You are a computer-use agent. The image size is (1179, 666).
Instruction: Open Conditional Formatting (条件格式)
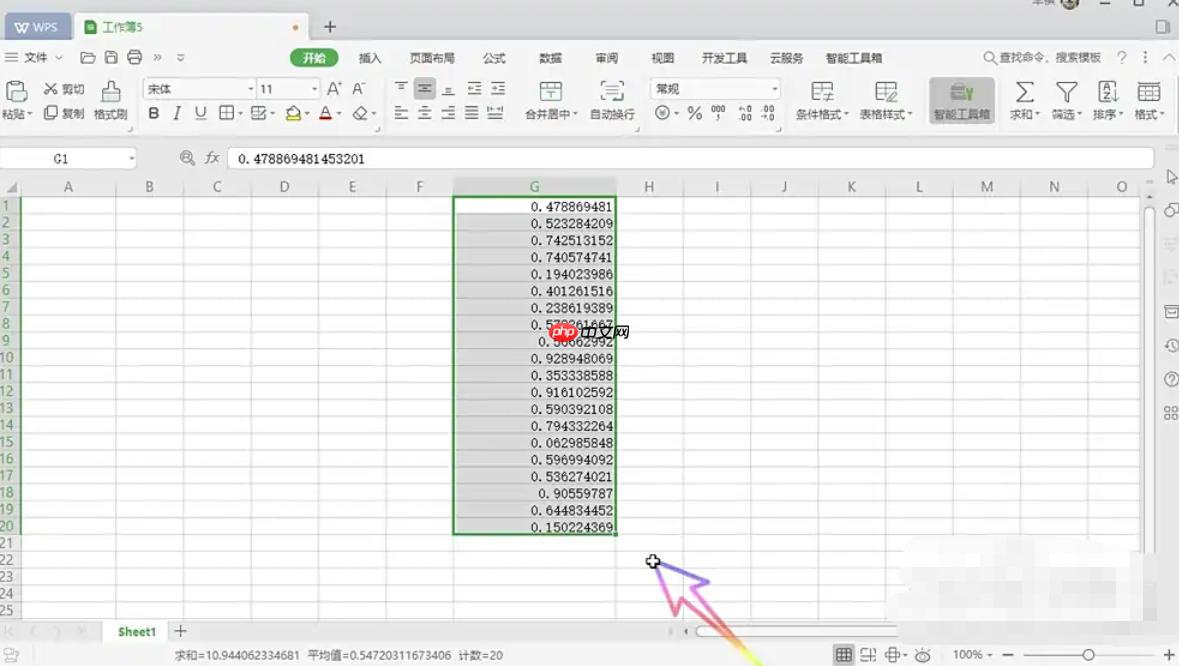pyautogui.click(x=822, y=100)
